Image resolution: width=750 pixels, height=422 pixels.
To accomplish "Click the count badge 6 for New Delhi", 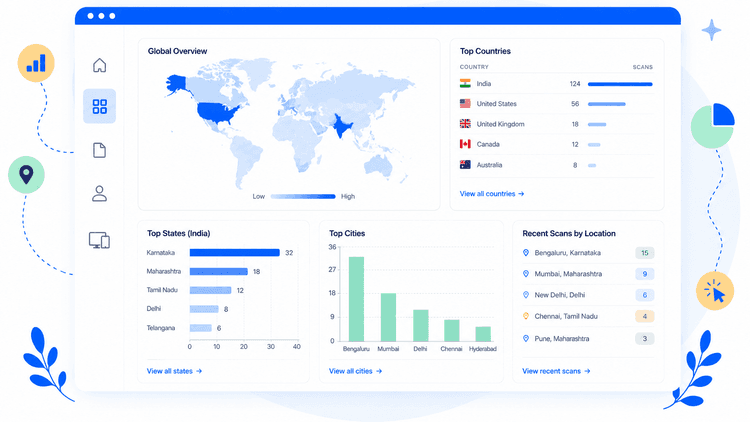I will [x=645, y=295].
